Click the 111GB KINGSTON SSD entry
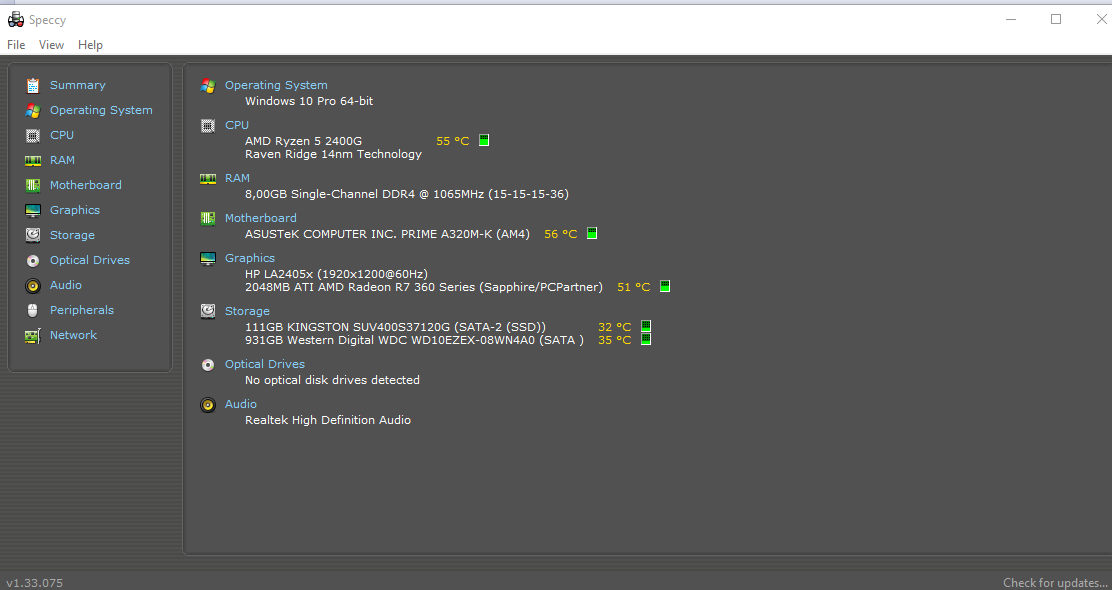This screenshot has width=1112, height=590. [x=395, y=327]
